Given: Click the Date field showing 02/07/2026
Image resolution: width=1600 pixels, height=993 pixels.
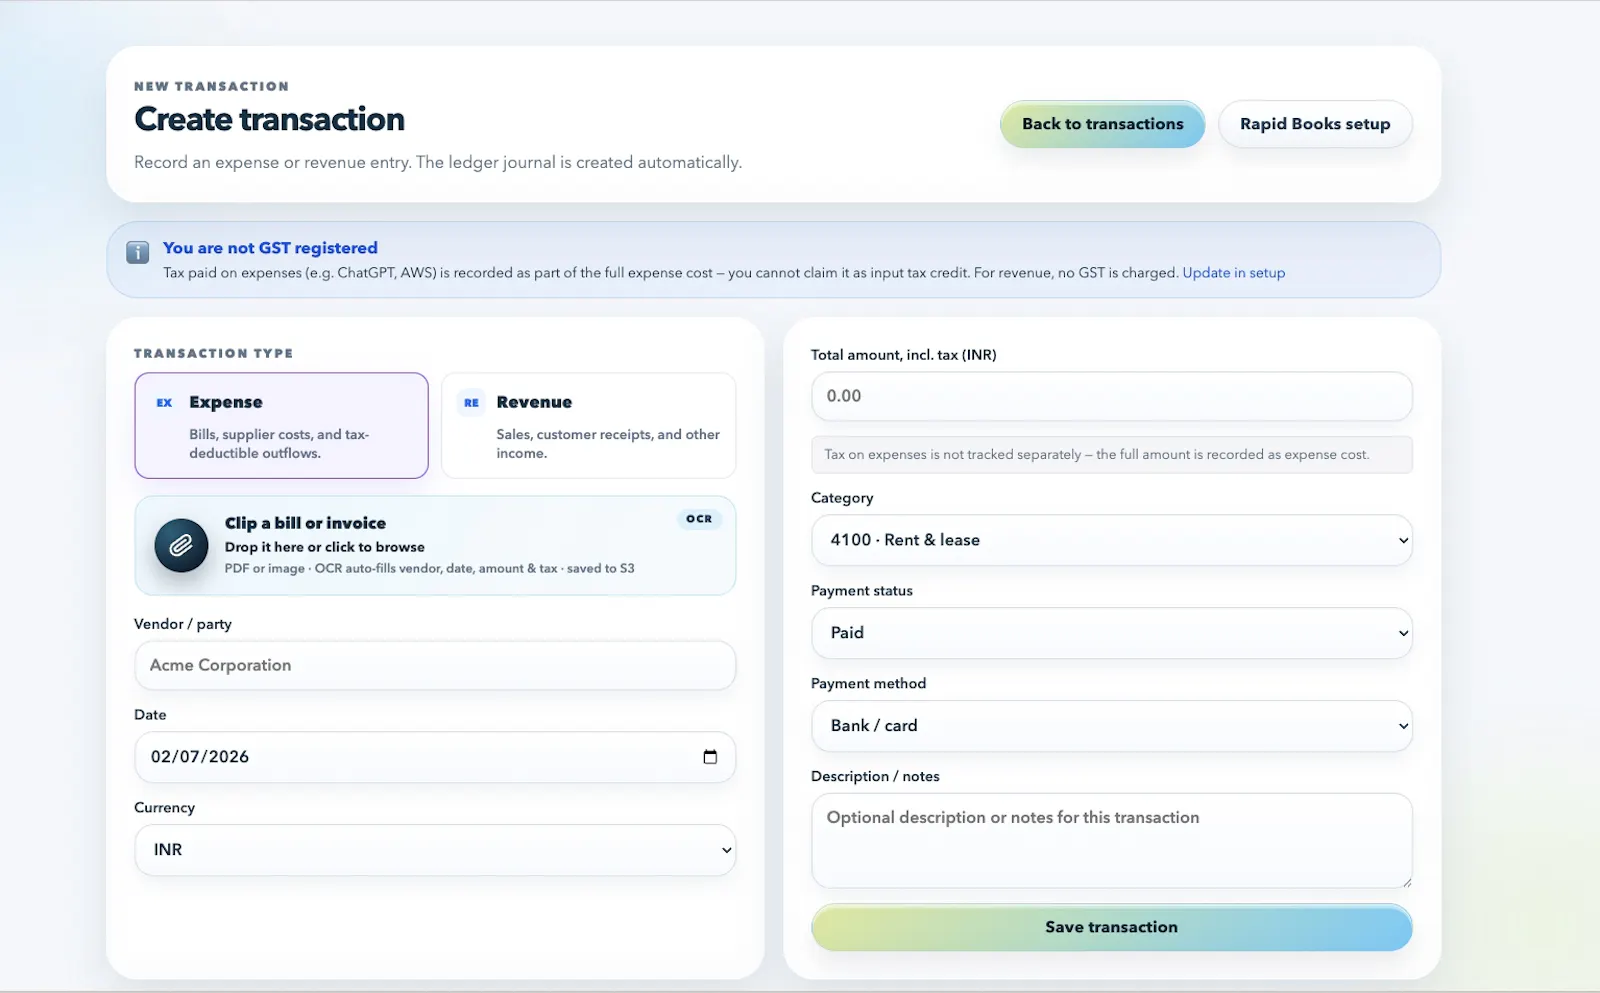Looking at the screenshot, I should tap(435, 757).
